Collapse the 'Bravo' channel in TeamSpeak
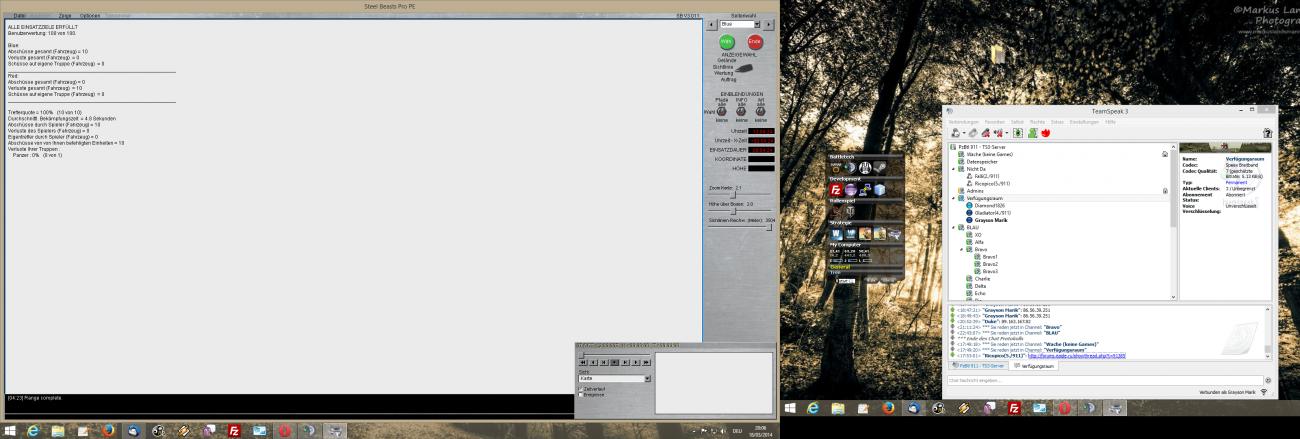Image resolution: width=1300 pixels, height=439 pixels. click(961, 249)
